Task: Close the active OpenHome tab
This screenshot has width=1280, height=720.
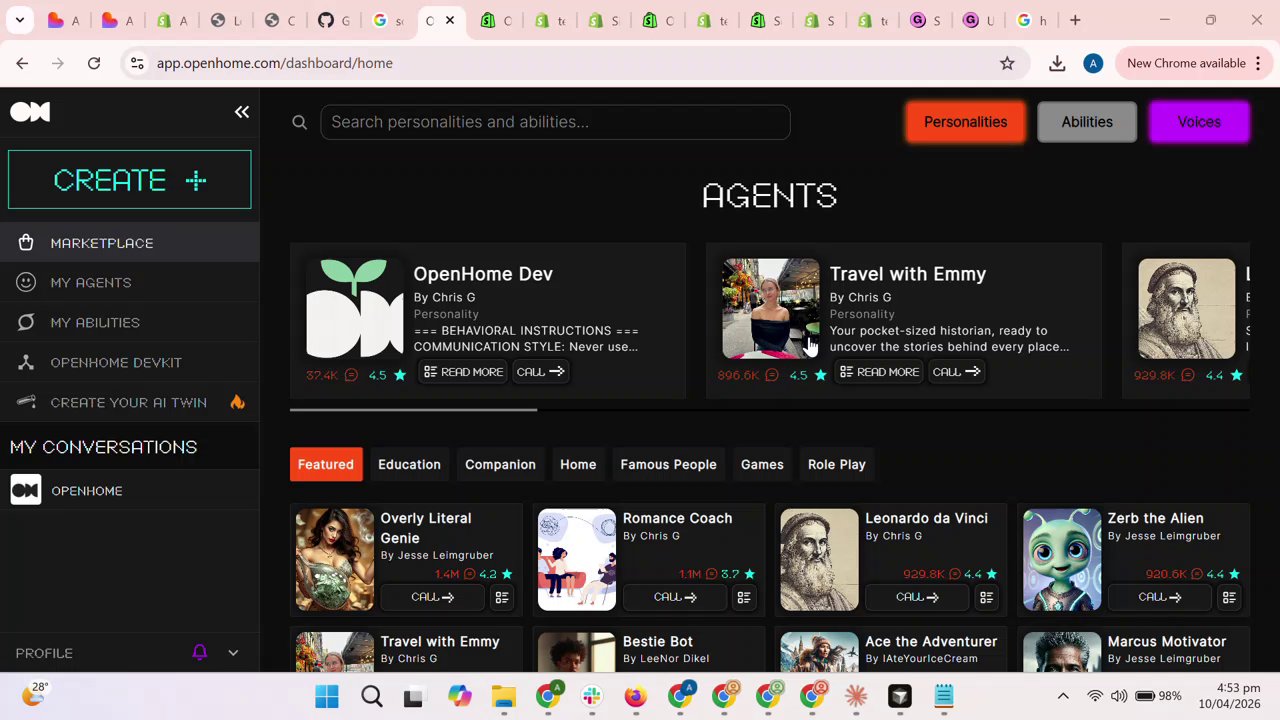Action: (450, 20)
